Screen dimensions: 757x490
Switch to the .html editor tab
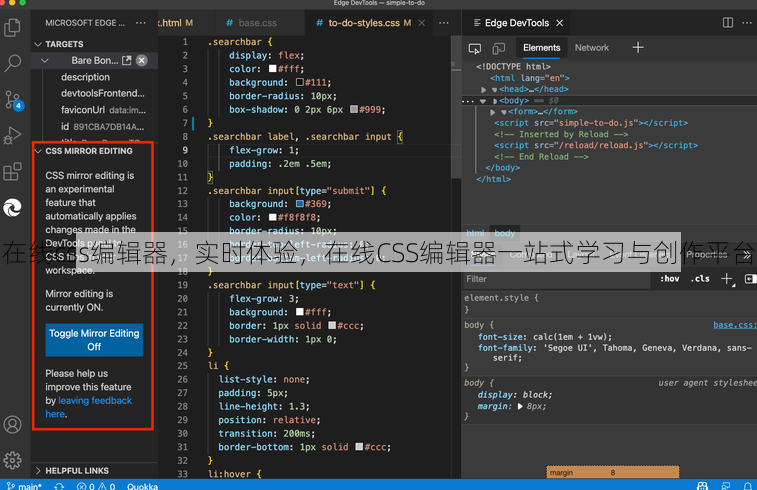coord(176,23)
